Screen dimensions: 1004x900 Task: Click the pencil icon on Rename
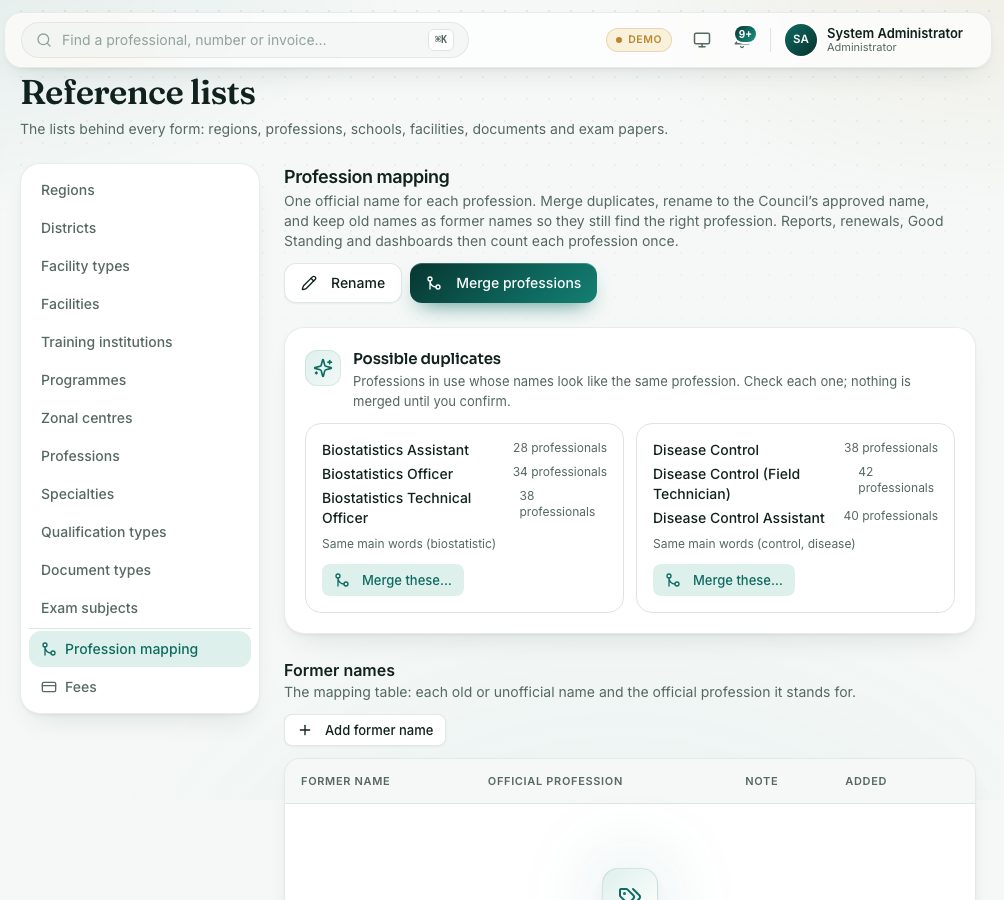click(x=309, y=283)
